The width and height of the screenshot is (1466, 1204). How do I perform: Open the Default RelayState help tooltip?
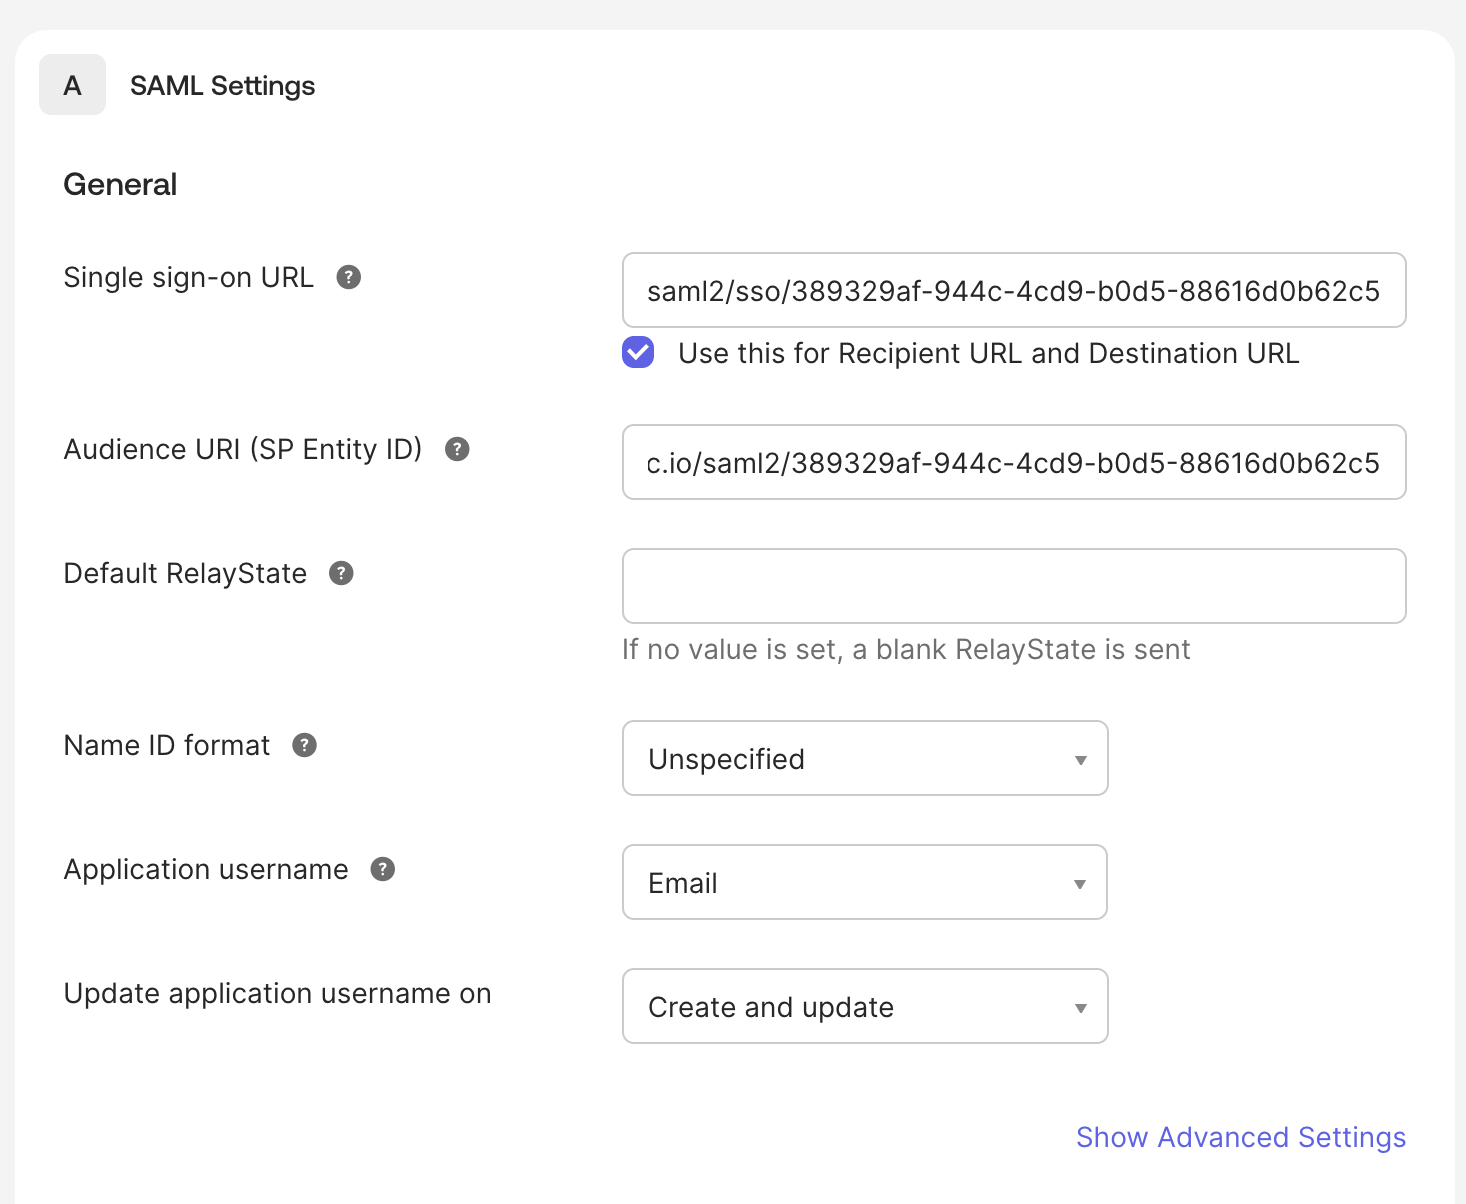coord(341,573)
